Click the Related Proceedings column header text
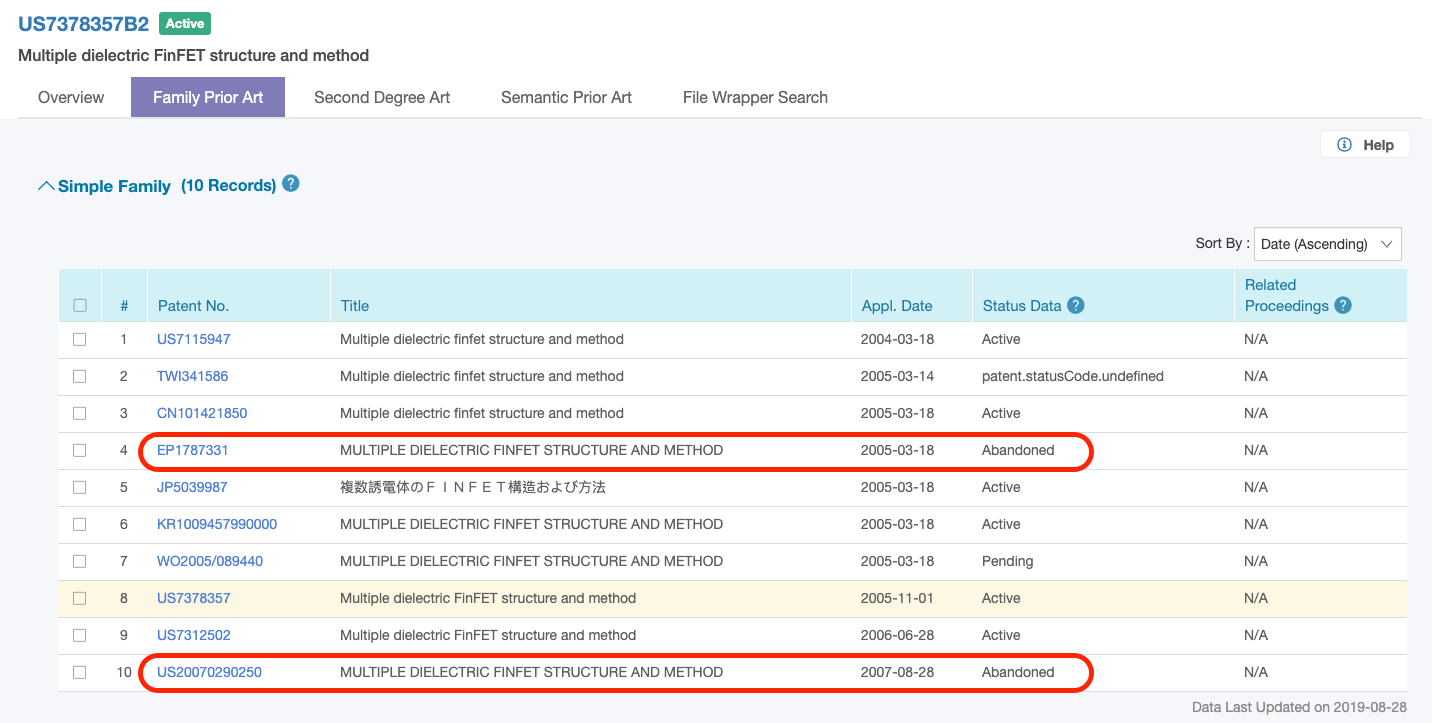The width and height of the screenshot is (1432, 723). click(x=1287, y=295)
